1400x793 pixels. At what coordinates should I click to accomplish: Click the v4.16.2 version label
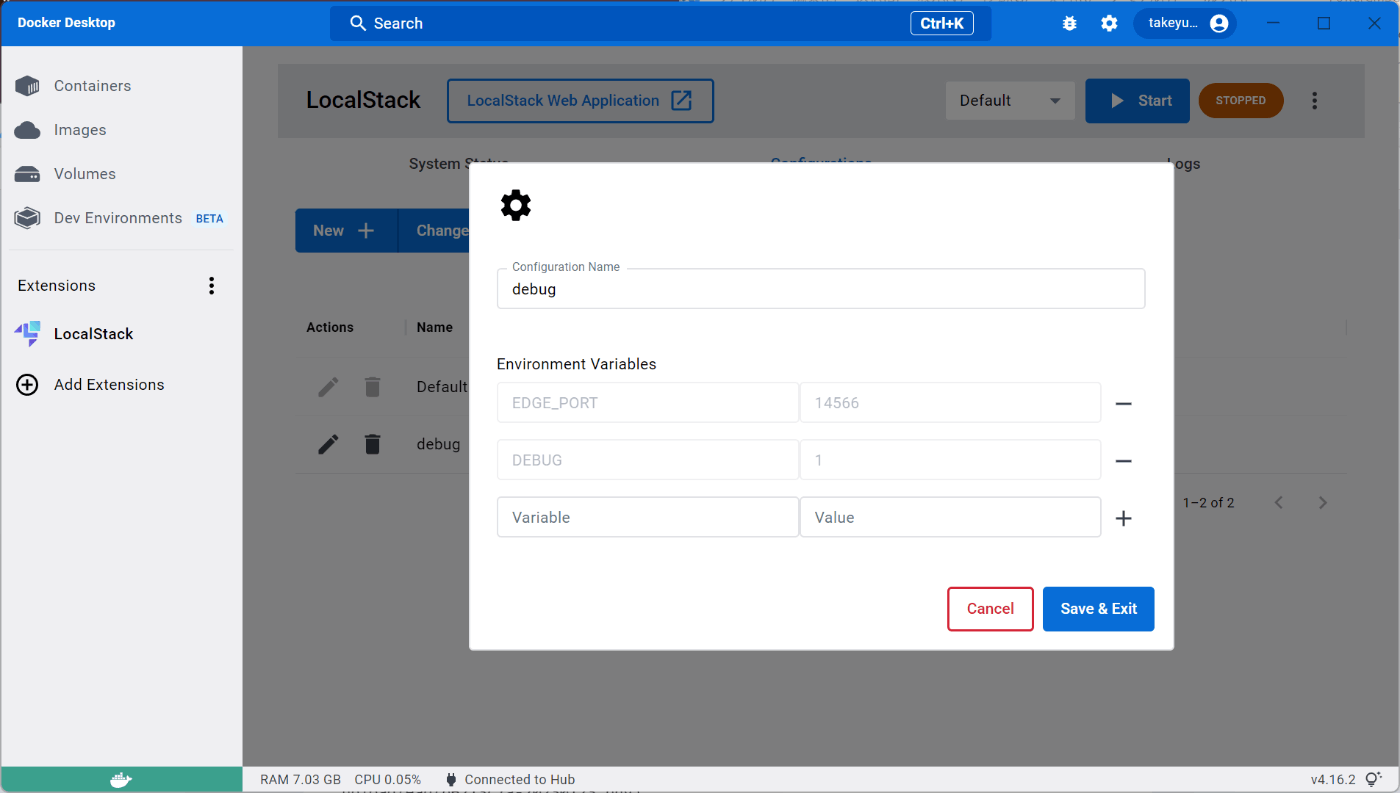click(x=1333, y=780)
